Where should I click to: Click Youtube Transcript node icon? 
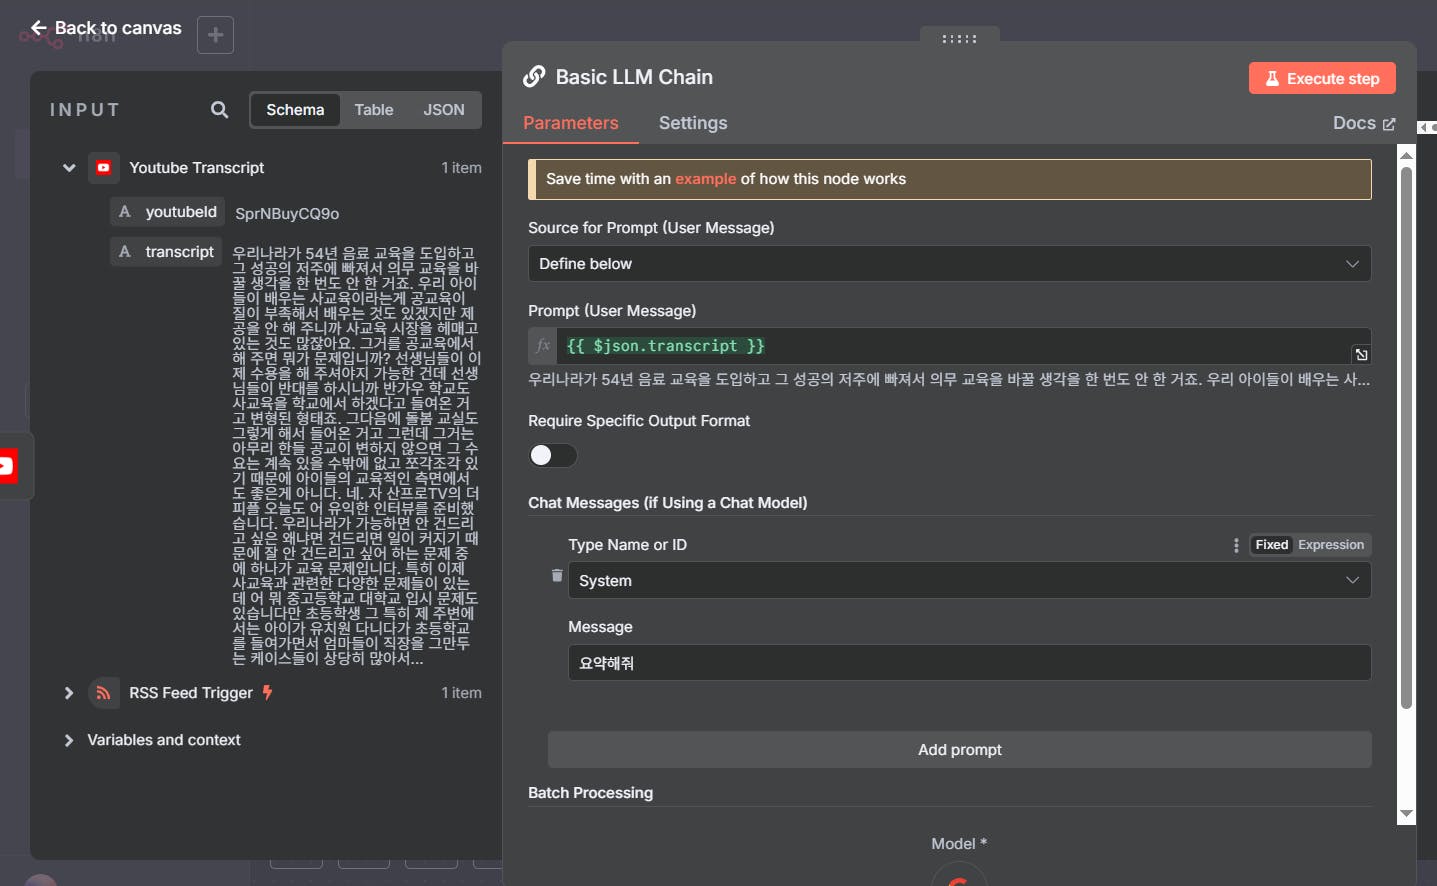pos(103,168)
